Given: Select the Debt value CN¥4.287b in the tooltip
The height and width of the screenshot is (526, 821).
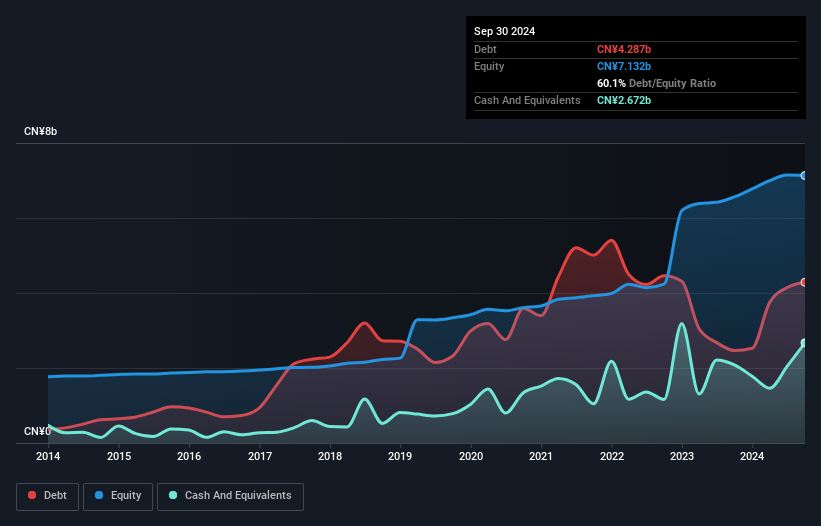Looking at the screenshot, I should tap(624, 49).
